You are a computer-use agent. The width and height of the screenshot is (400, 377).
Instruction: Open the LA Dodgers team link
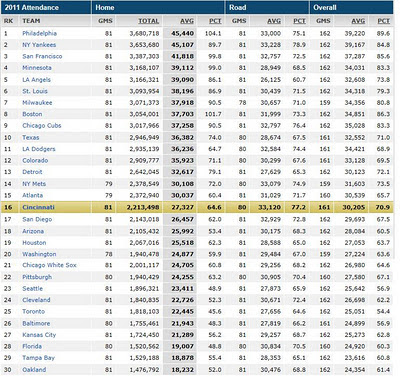coord(39,149)
